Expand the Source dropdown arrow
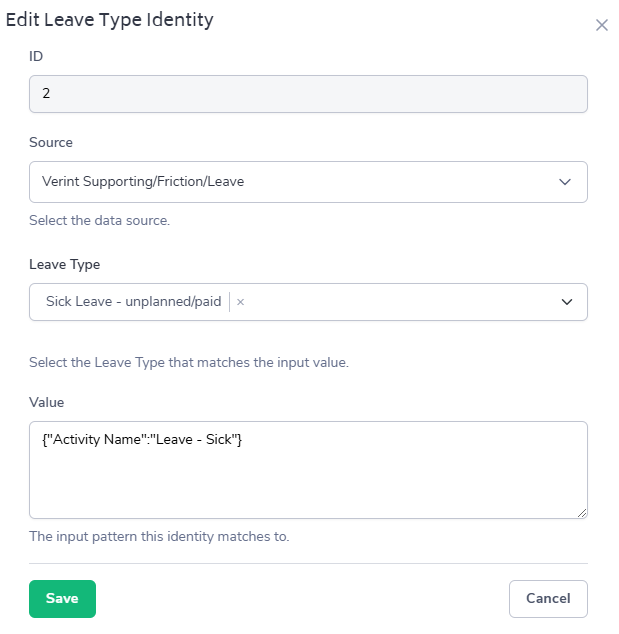The width and height of the screenshot is (619, 634). click(x=565, y=182)
